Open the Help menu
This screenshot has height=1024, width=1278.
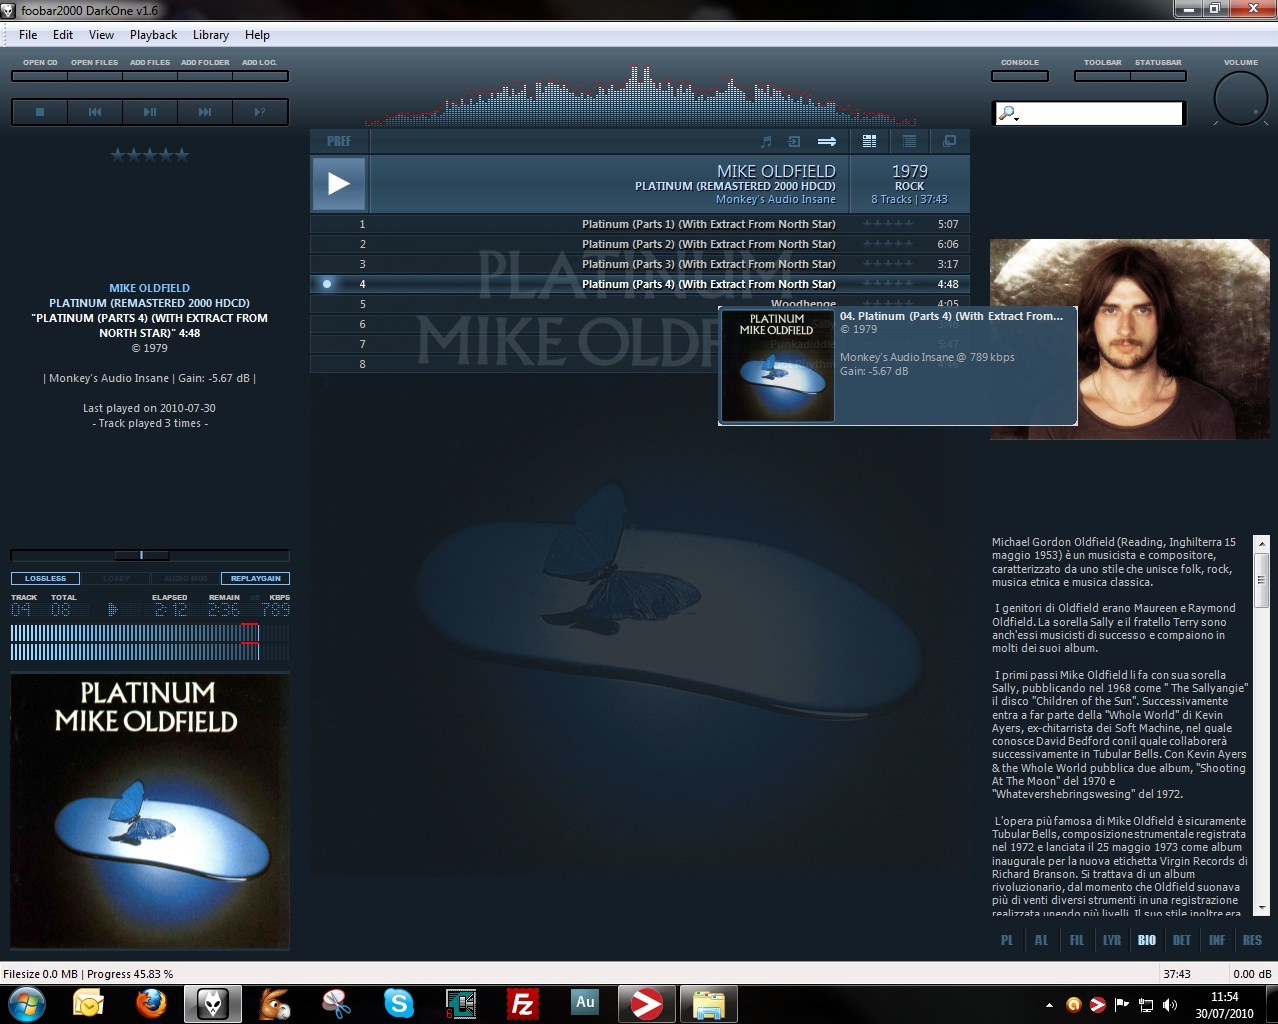click(257, 35)
